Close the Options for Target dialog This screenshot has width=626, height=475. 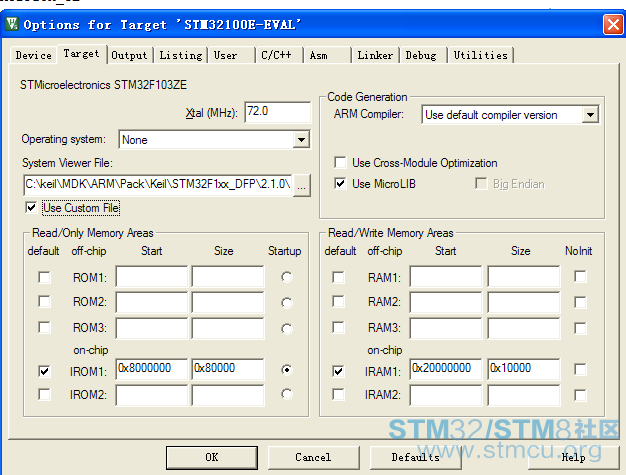613,25
